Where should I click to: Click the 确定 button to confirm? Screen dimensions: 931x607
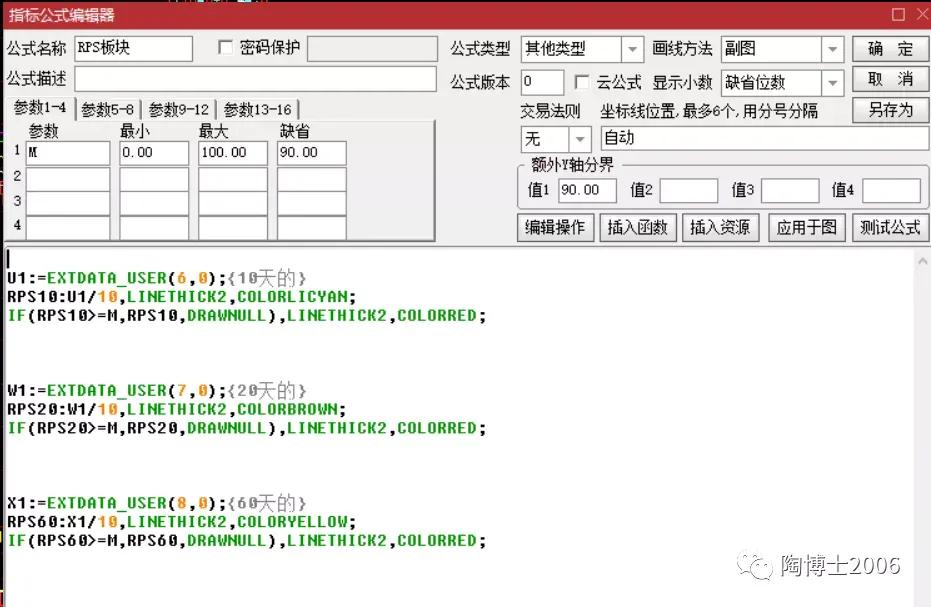pyautogui.click(x=889, y=48)
